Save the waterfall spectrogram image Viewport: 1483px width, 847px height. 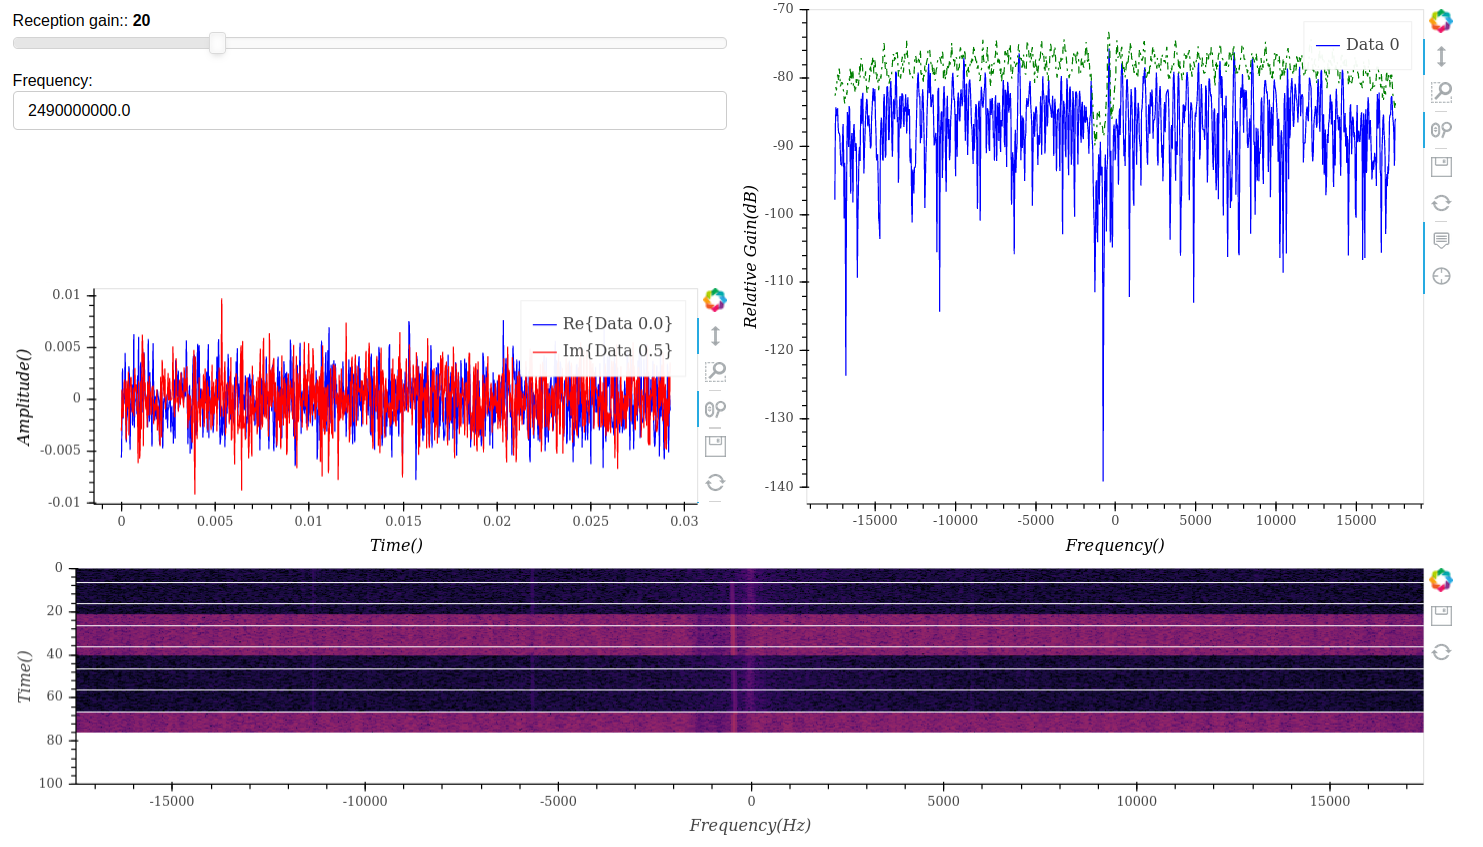tap(1441, 616)
